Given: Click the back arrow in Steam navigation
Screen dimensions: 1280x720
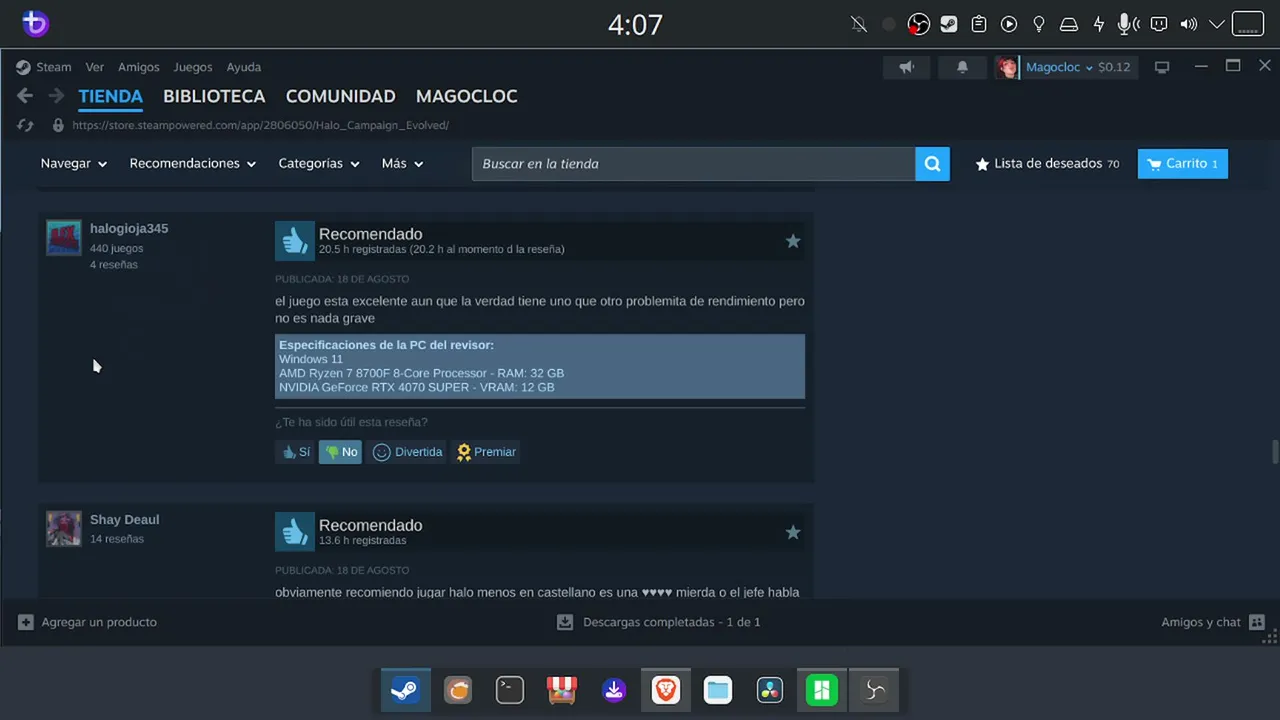Looking at the screenshot, I should pos(25,96).
